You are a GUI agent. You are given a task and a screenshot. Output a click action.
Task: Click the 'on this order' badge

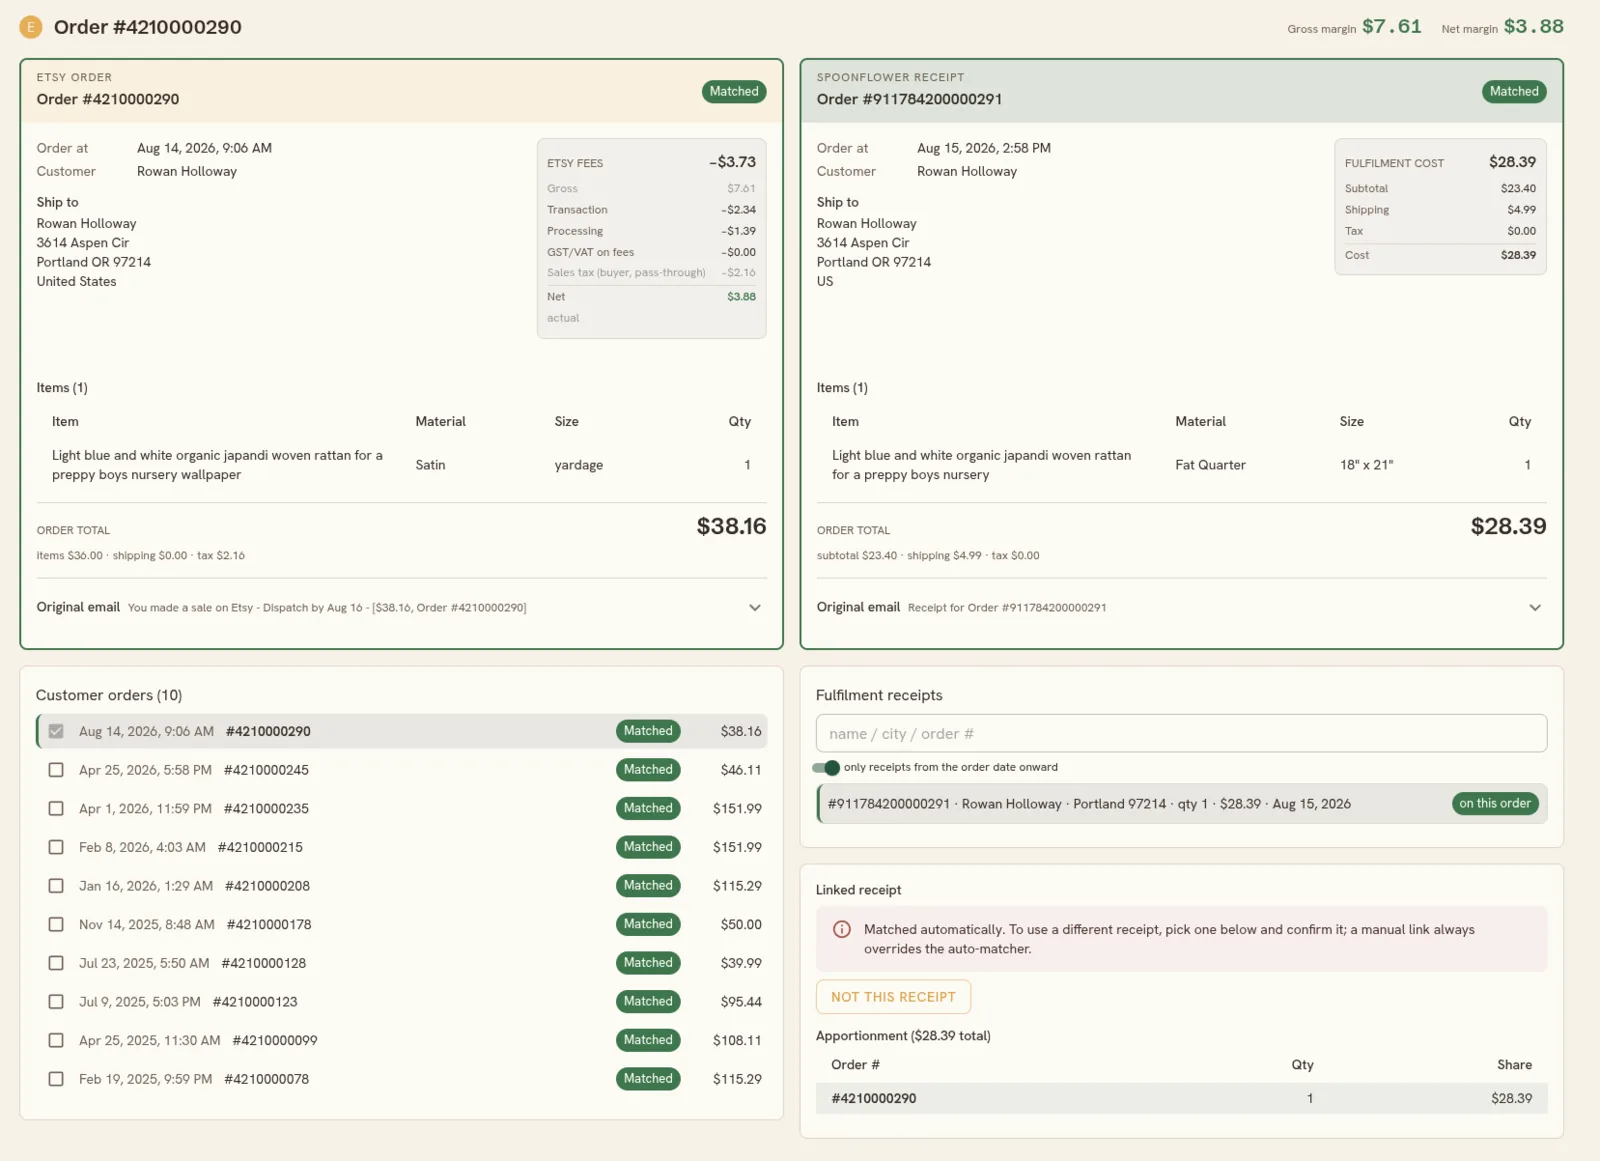1495,803
